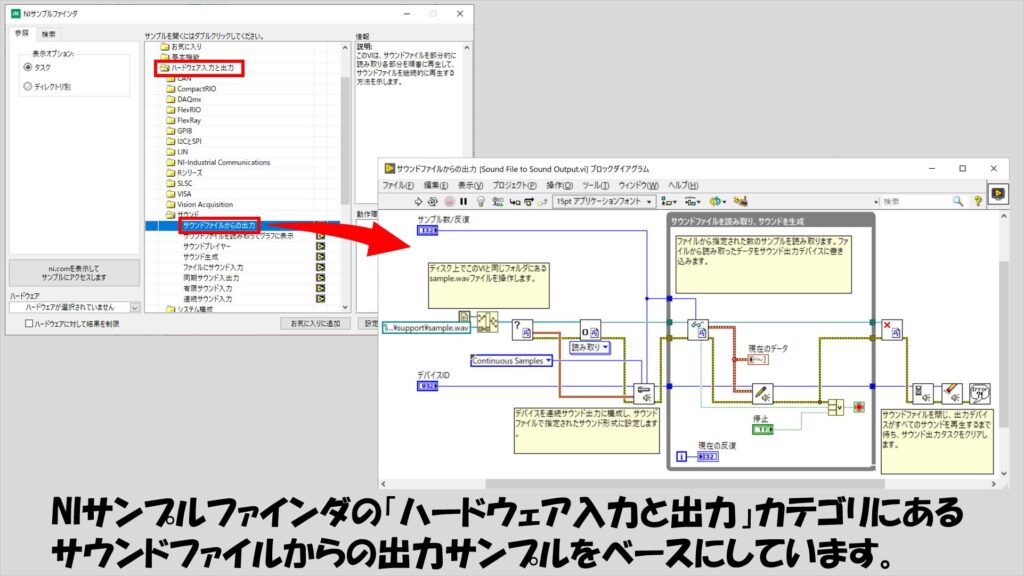
Task: Open the hardware selection dropdown
Action: [x=74, y=308]
